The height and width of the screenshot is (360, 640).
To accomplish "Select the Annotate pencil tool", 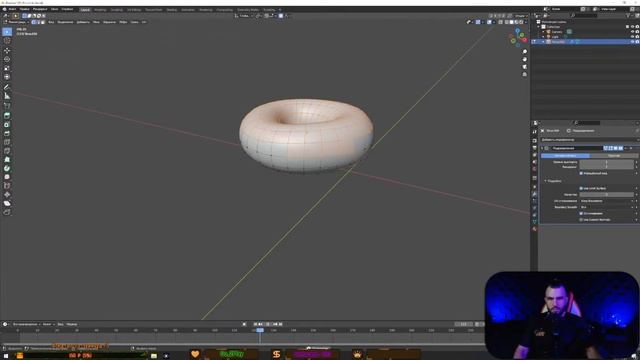I will 7,87.
